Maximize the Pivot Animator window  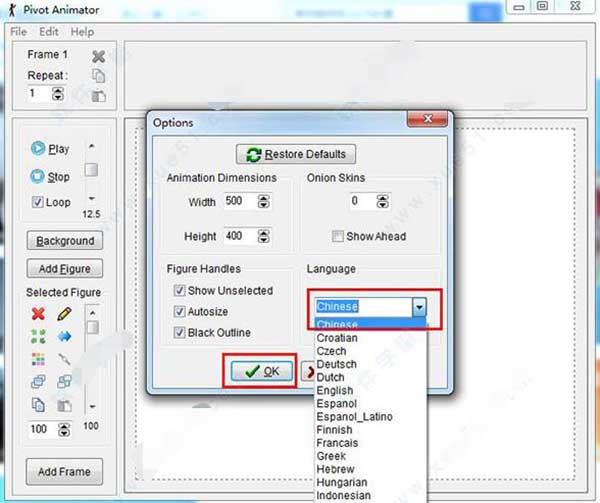[x=542, y=6]
